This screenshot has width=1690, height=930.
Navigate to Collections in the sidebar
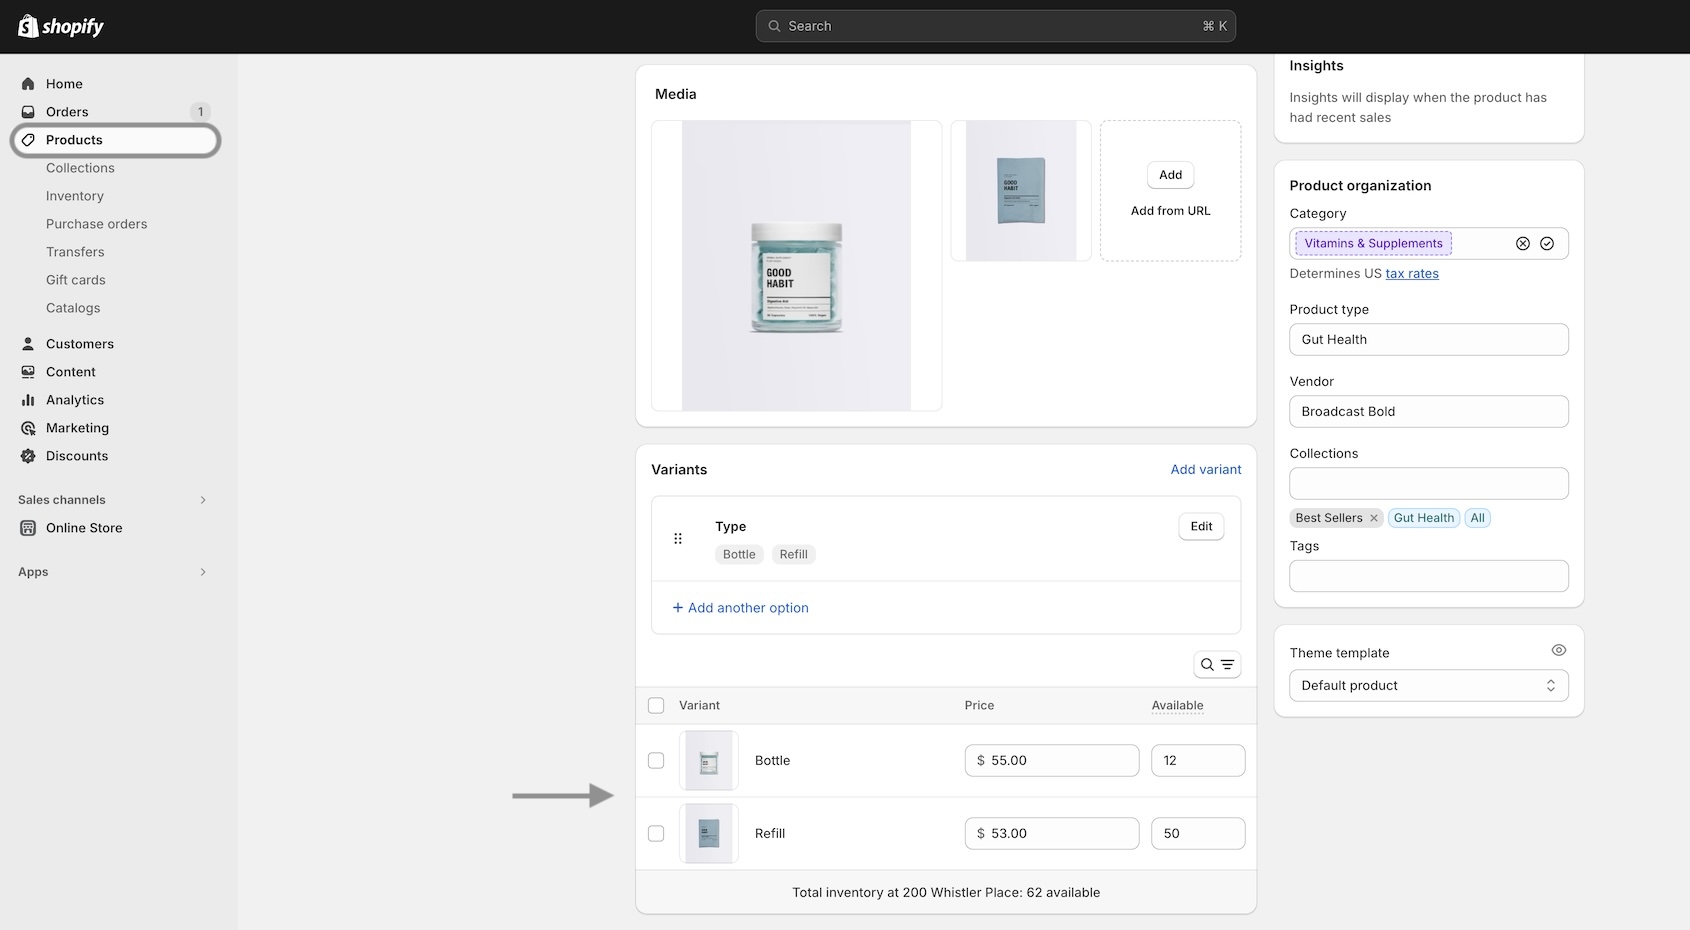(80, 168)
